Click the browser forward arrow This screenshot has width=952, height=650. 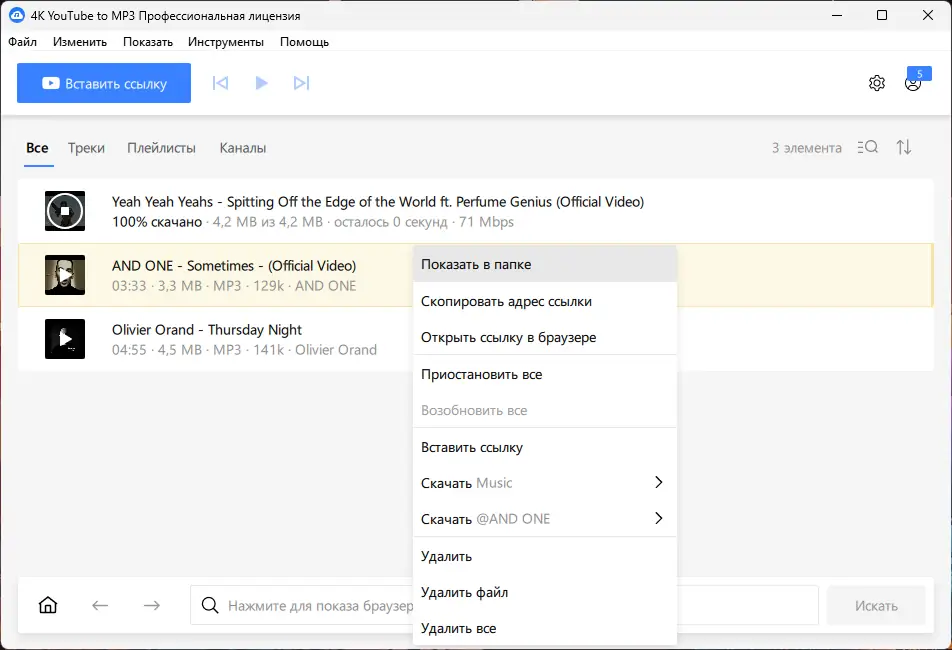[x=151, y=605]
